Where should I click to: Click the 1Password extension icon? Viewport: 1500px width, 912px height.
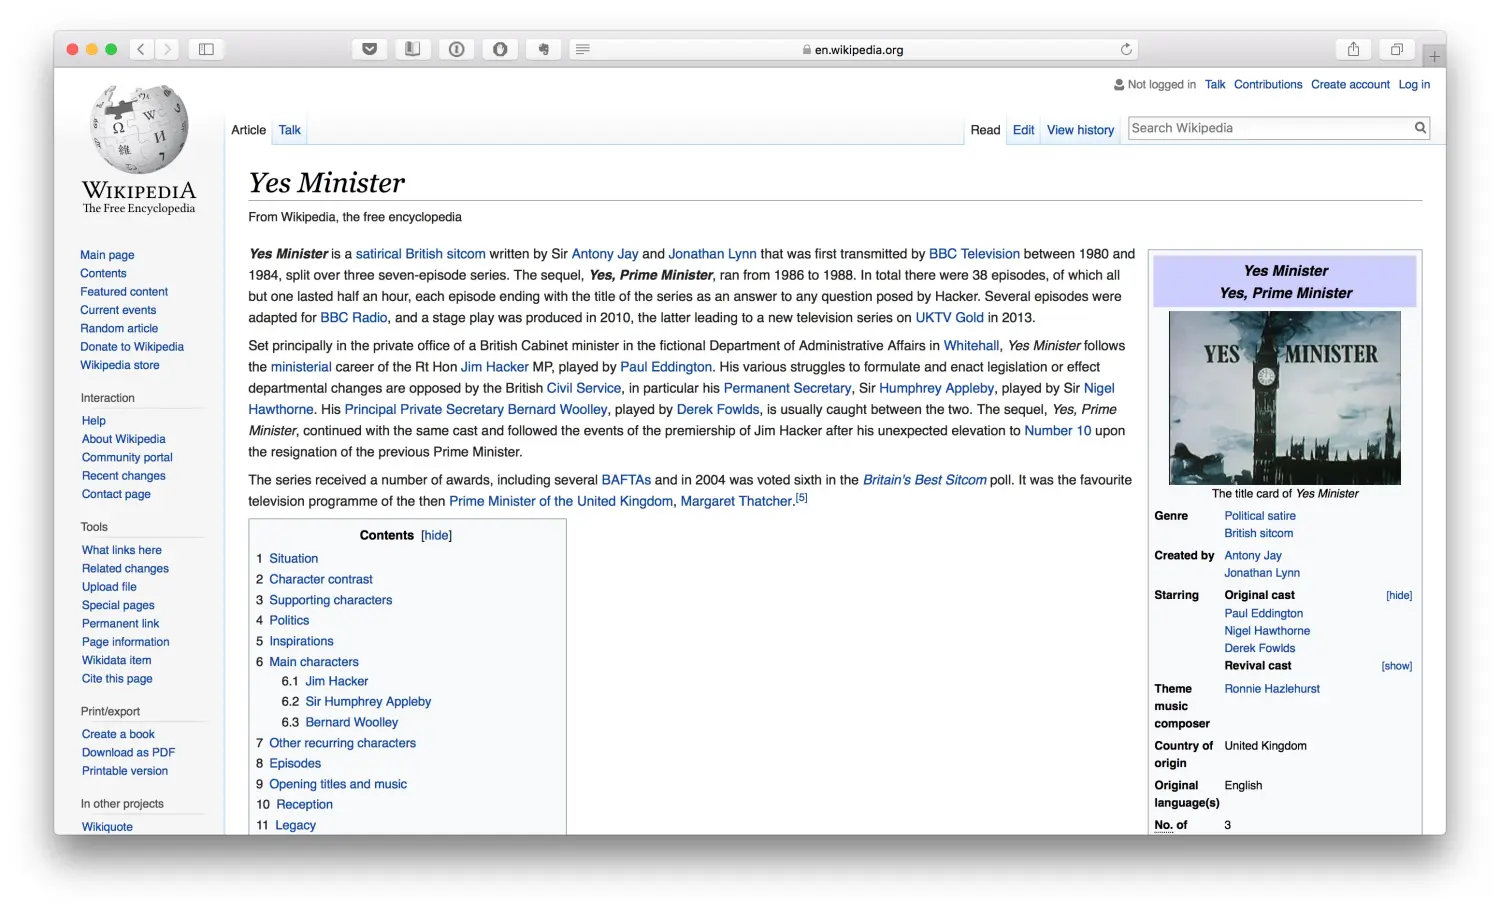pyautogui.click(x=456, y=49)
